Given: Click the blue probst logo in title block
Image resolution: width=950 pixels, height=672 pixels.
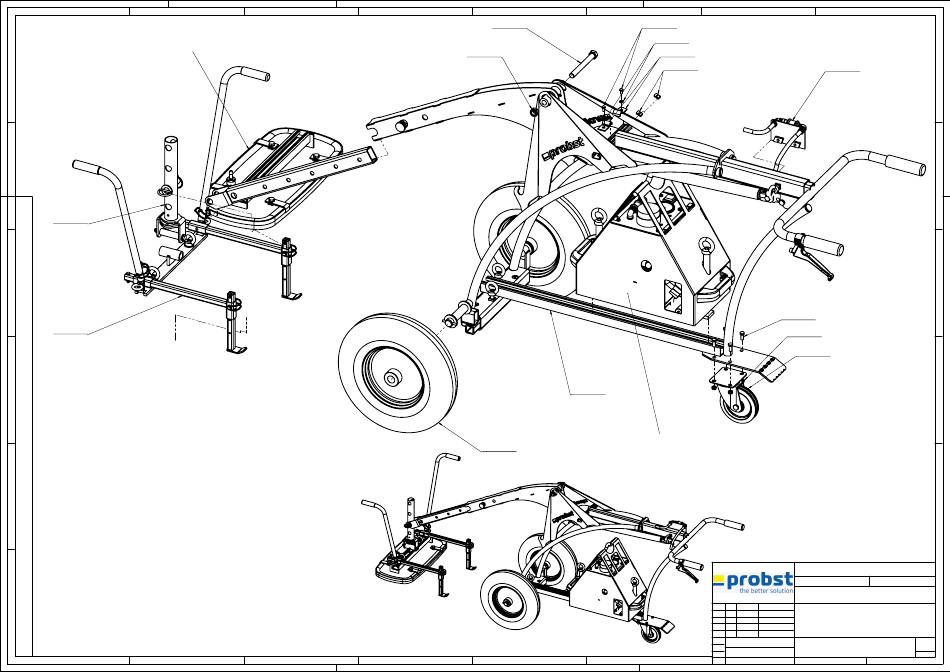Looking at the screenshot, I should [x=753, y=582].
